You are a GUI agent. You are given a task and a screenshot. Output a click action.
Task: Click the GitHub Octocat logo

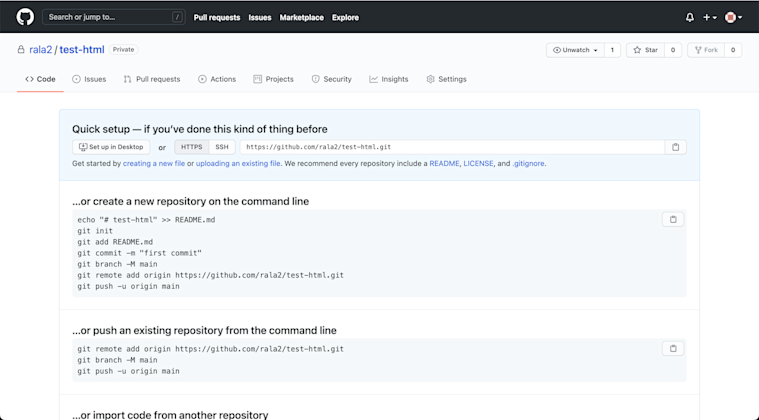[25, 17]
